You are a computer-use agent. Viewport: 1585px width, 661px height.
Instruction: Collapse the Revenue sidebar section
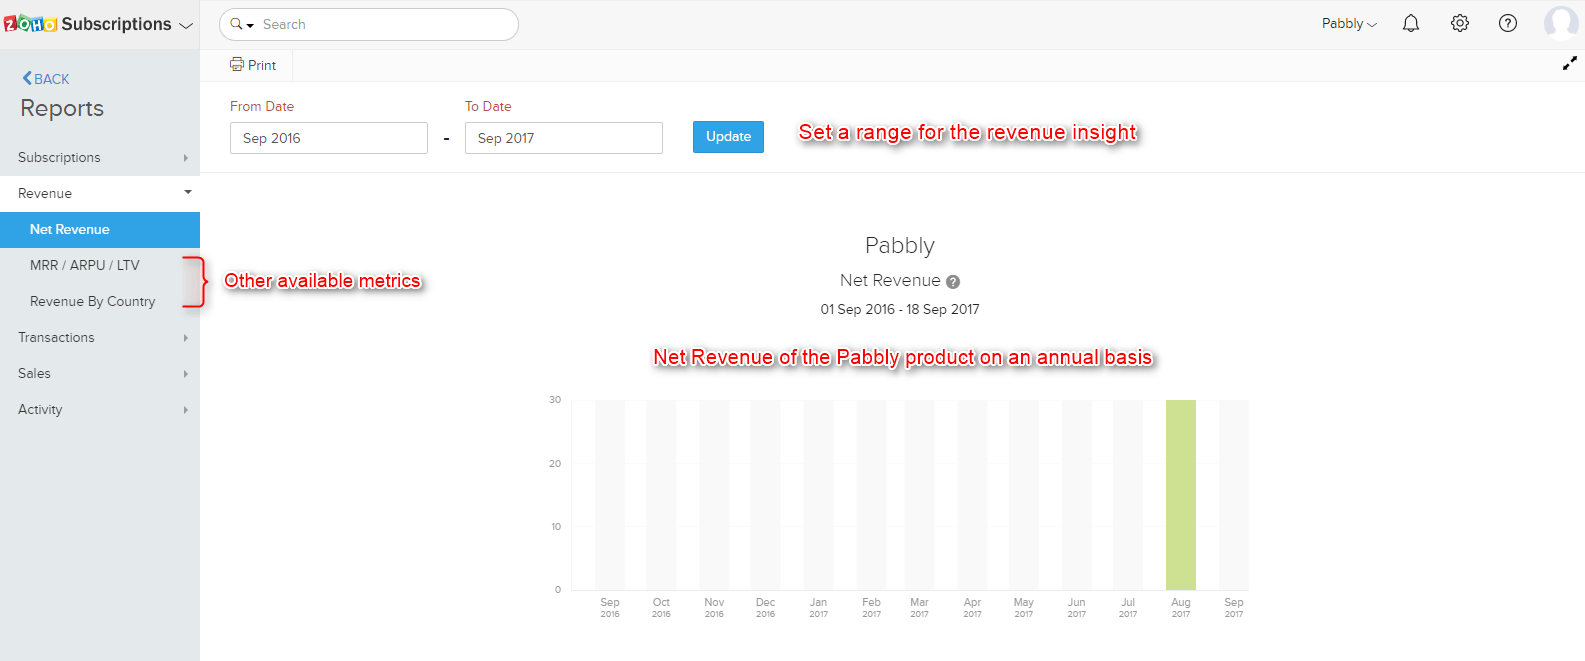coord(100,193)
